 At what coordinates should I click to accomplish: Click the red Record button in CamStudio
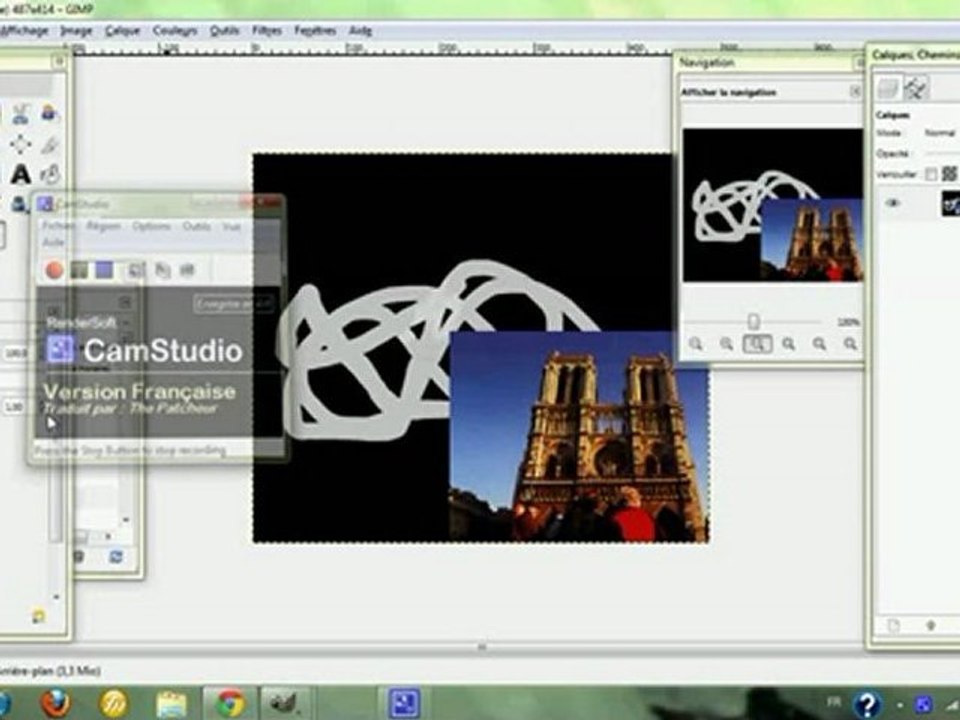[54, 270]
